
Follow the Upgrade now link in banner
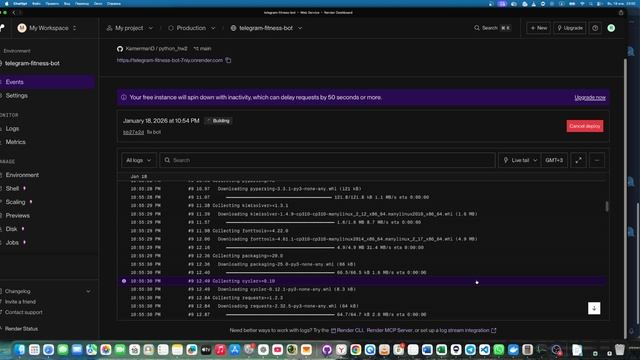tap(590, 98)
